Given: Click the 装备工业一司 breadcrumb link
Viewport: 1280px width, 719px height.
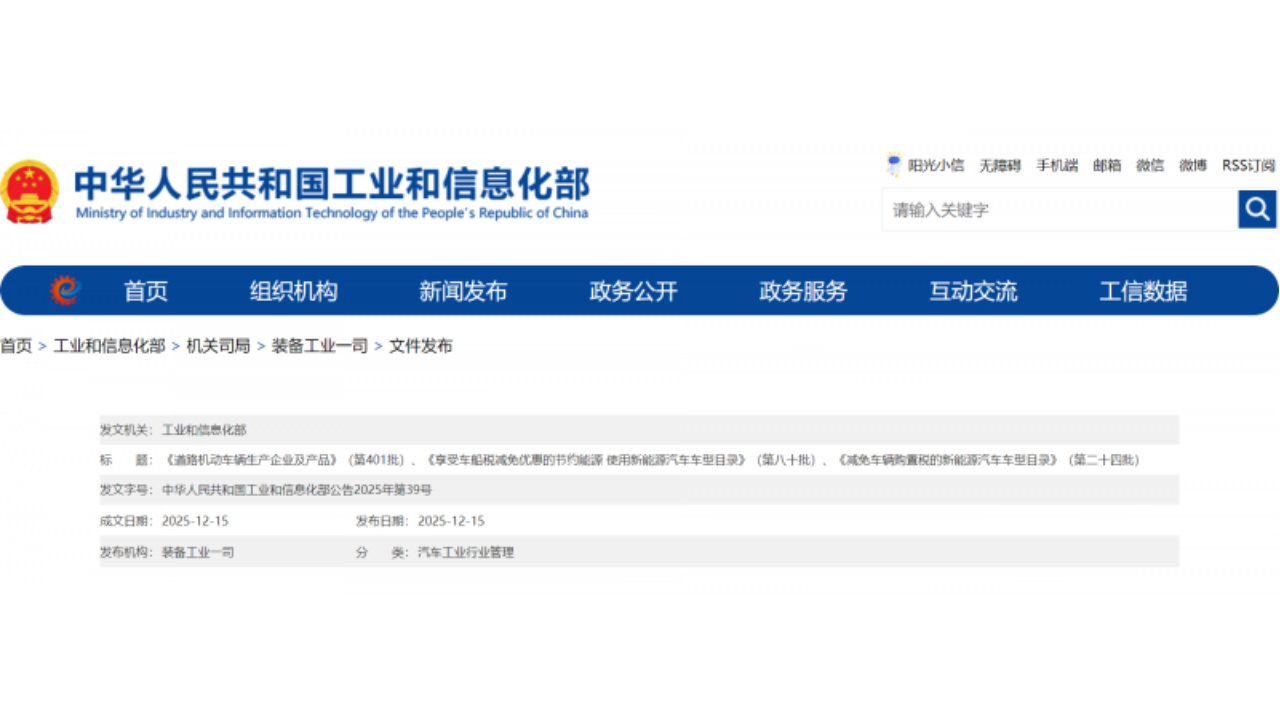Looking at the screenshot, I should (x=318, y=347).
